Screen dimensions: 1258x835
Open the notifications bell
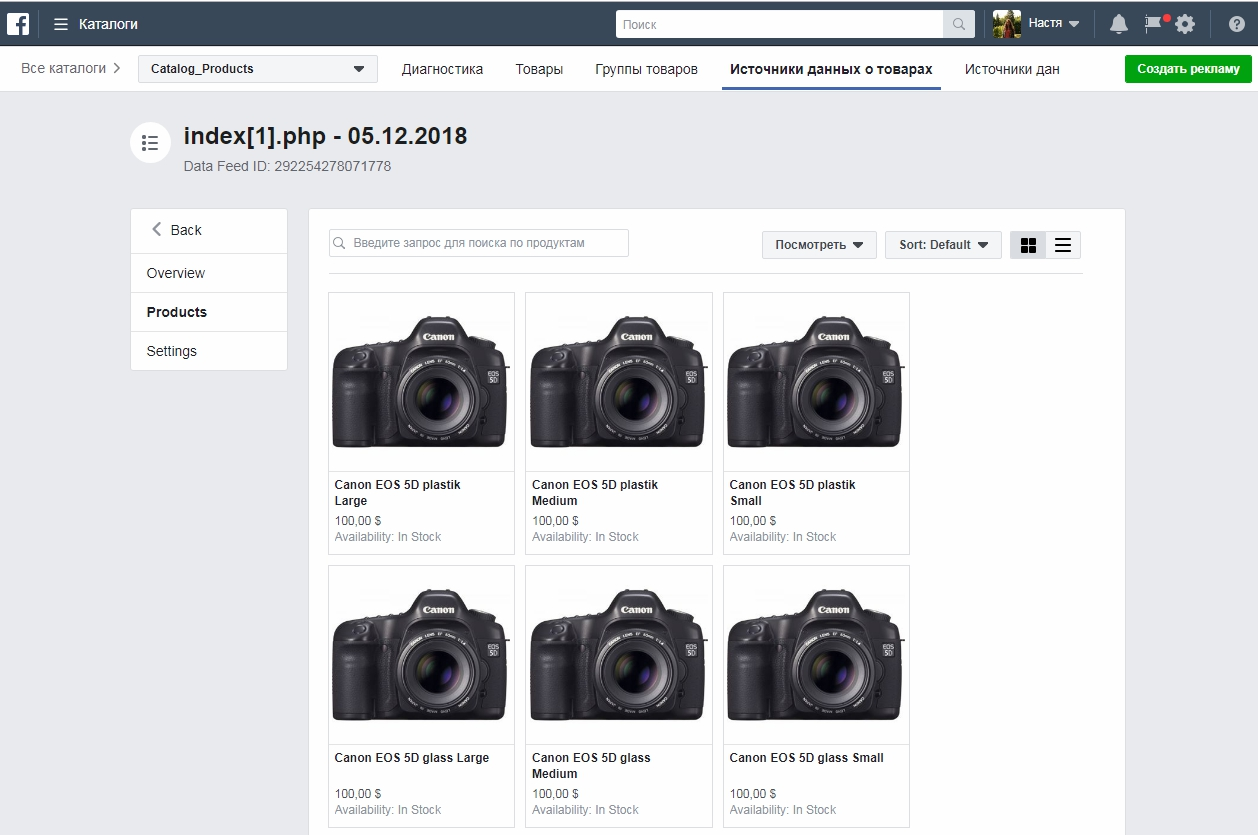point(1119,24)
